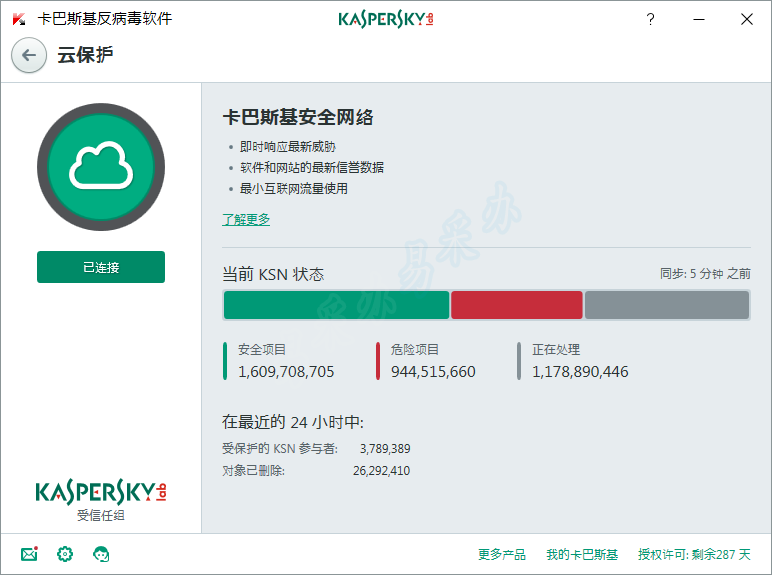This screenshot has height=575, width=772.
Task: Open the 我的卡巴斯基 link
Action: (x=582, y=554)
